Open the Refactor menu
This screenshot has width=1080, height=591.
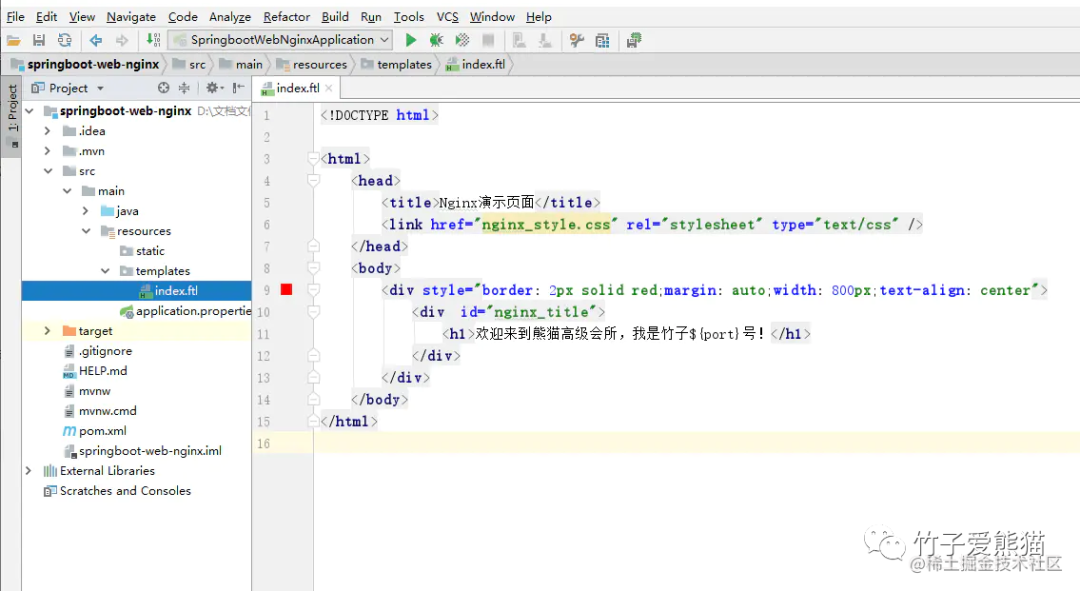pyautogui.click(x=286, y=16)
